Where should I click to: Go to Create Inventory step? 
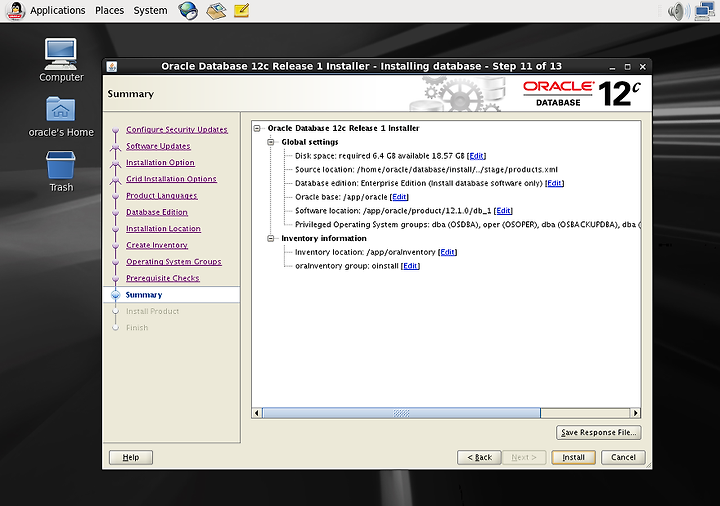coord(157,245)
